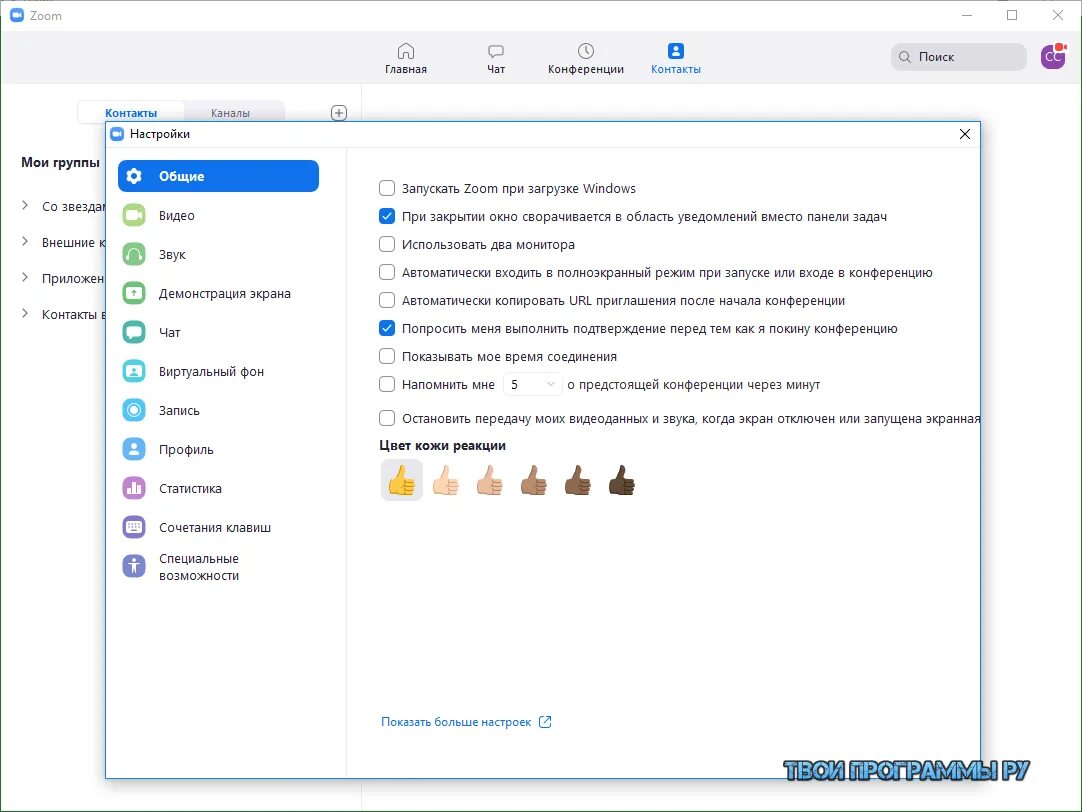Image resolution: width=1082 pixels, height=812 pixels.
Task: Click the Zoom logo in the main title bar
Action: click(x=17, y=15)
